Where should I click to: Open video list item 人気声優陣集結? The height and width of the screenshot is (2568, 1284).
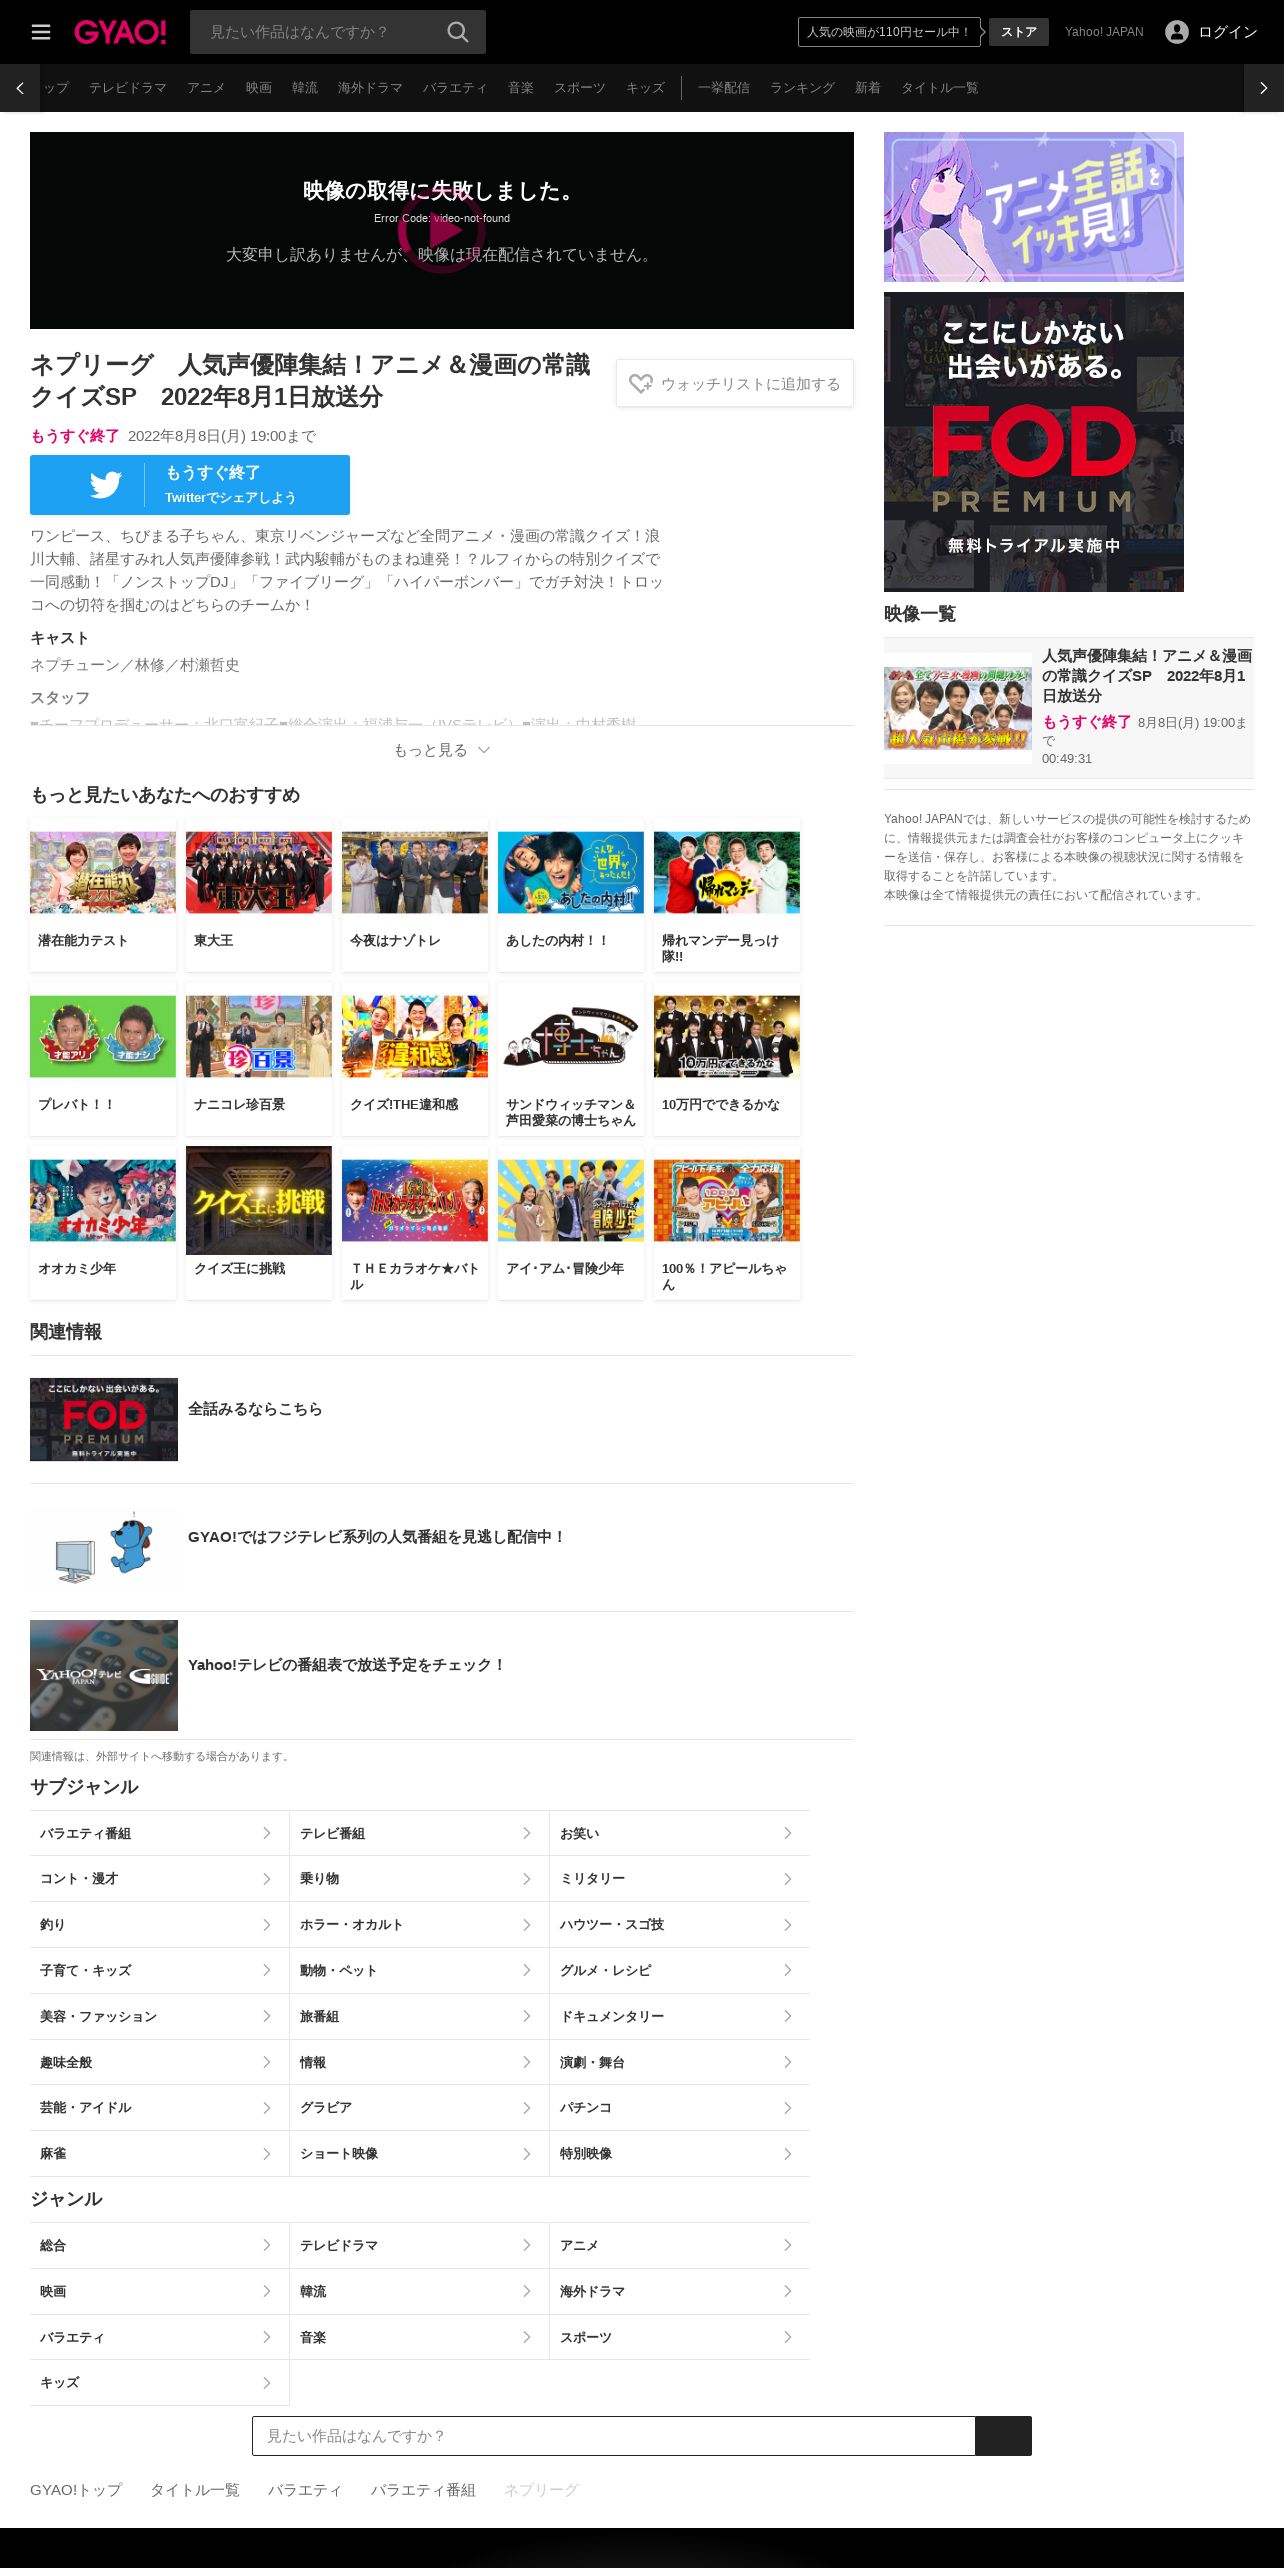tap(1069, 708)
